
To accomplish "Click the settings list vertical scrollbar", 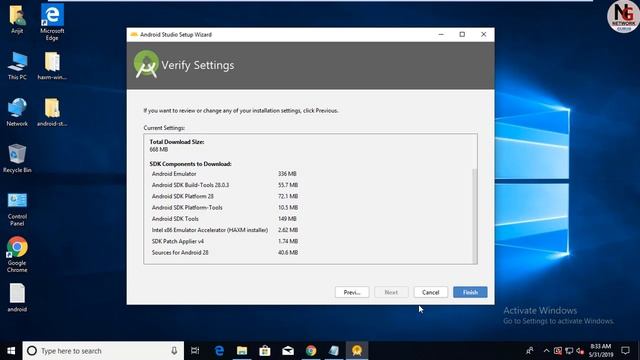I will click(x=474, y=216).
